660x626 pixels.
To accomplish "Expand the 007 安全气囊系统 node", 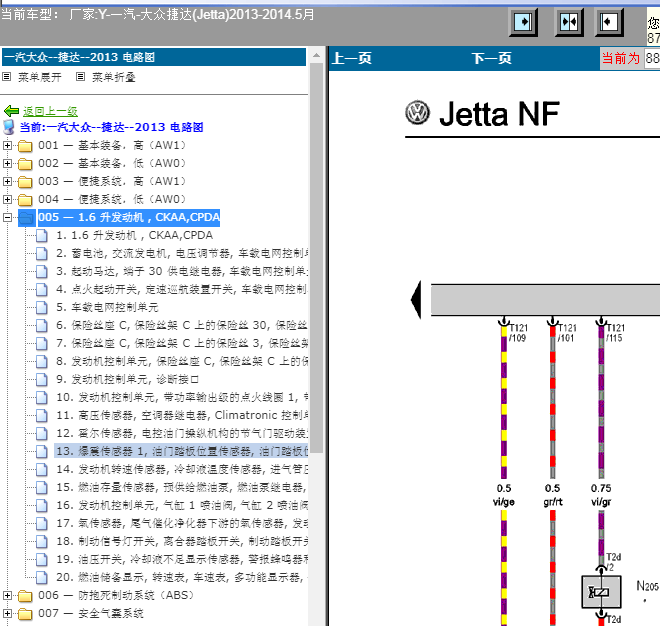I will [x=7, y=614].
